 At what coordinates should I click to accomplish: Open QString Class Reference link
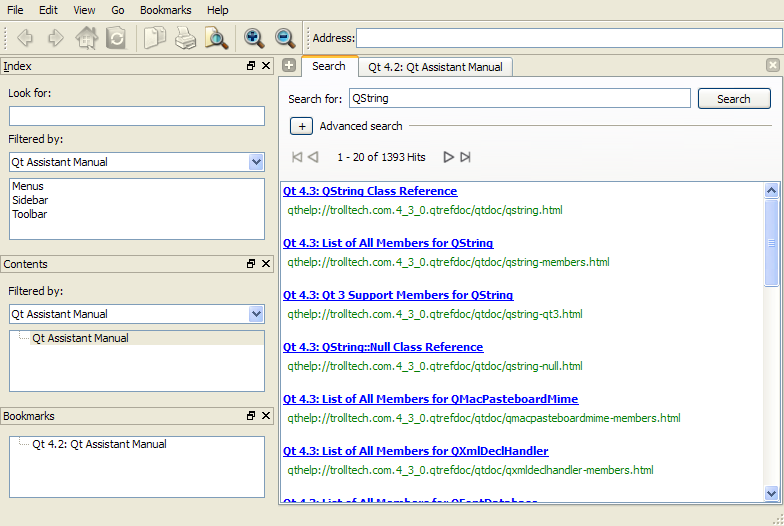tap(370, 191)
